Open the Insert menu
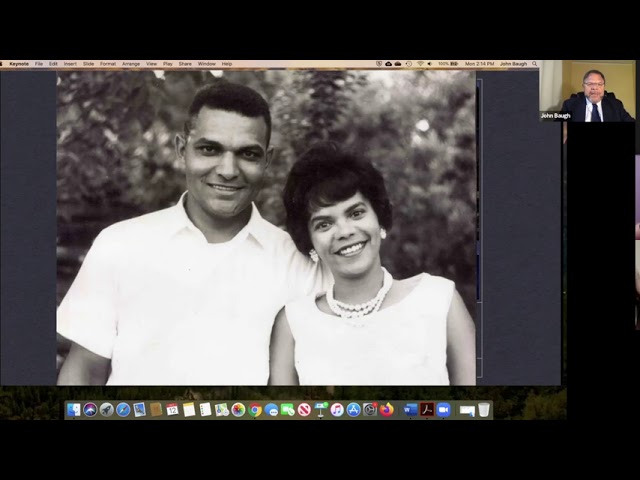Viewport: 640px width, 480px height. point(70,64)
